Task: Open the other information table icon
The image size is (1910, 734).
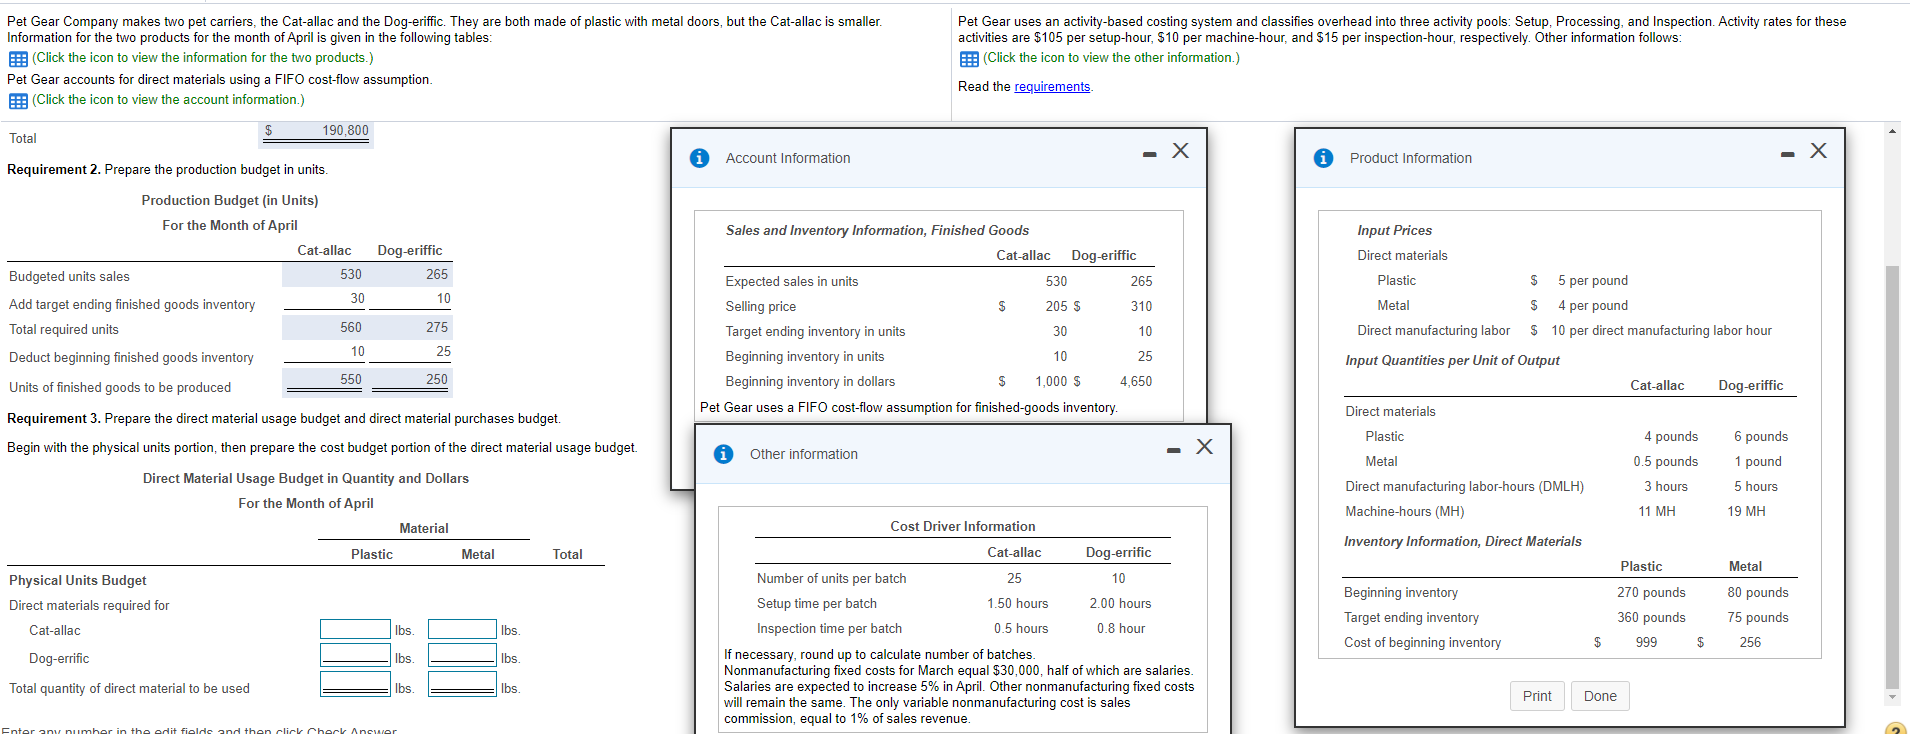Action: 969,59
